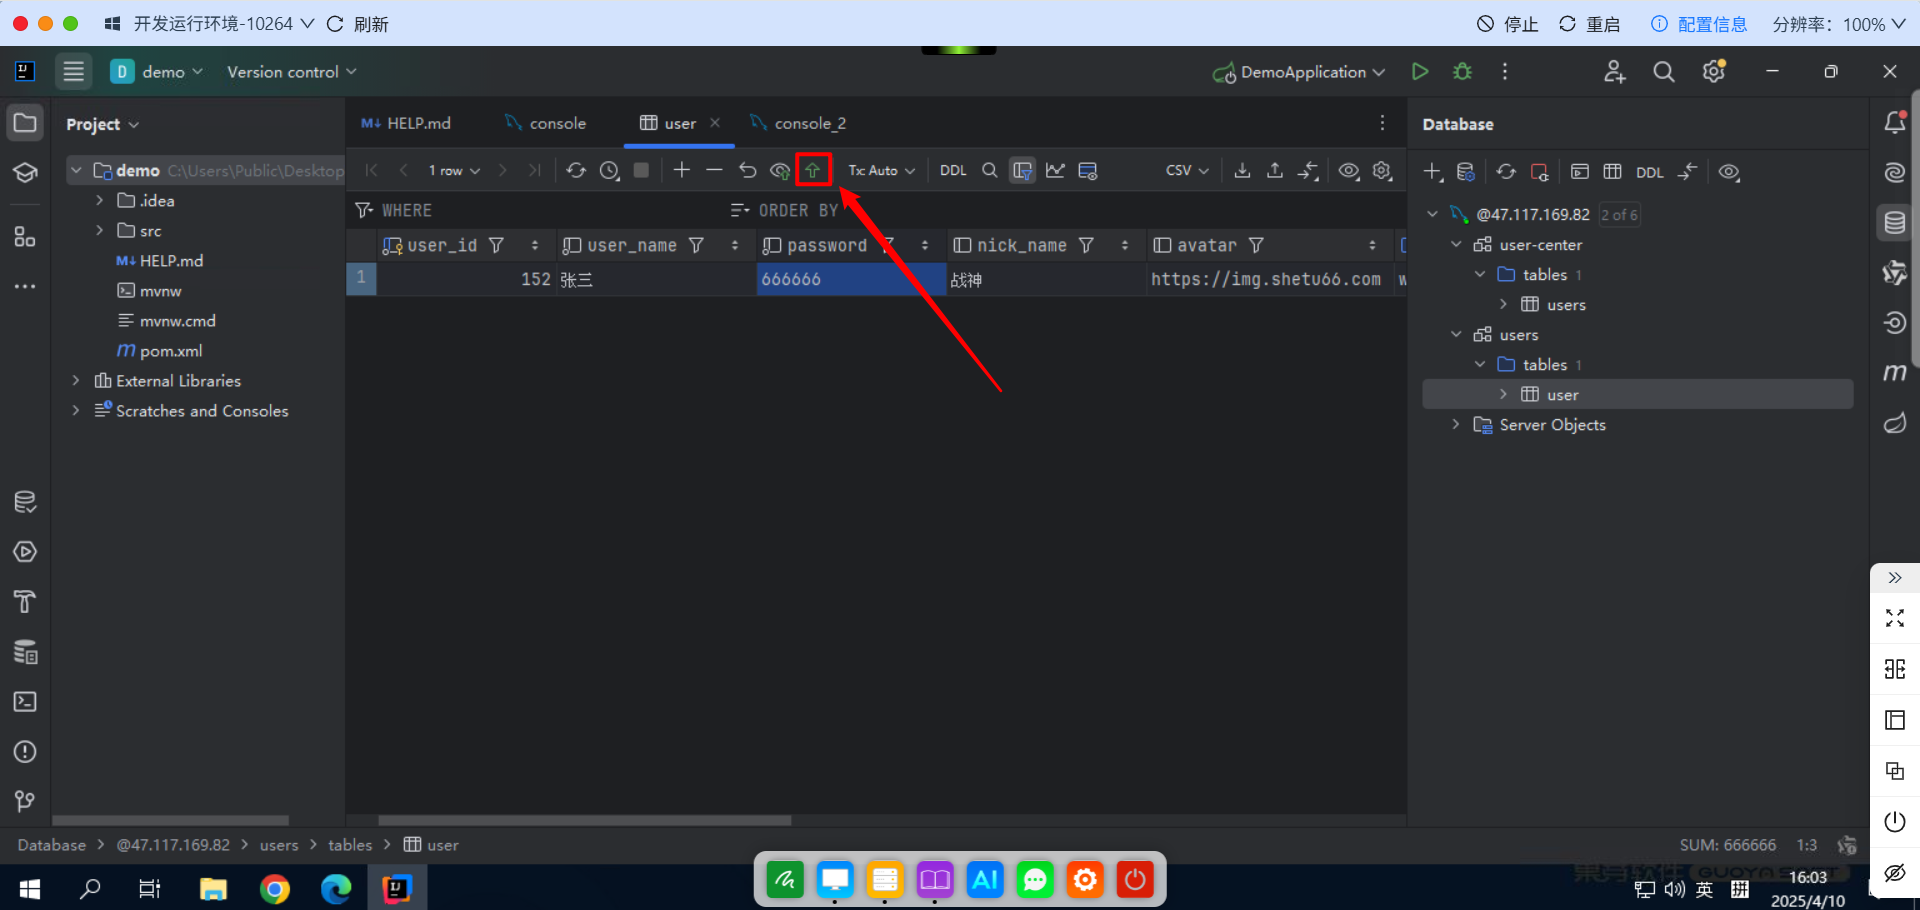The width and height of the screenshot is (1920, 910).
Task: Open Git tool window on left sidebar
Action: click(25, 801)
